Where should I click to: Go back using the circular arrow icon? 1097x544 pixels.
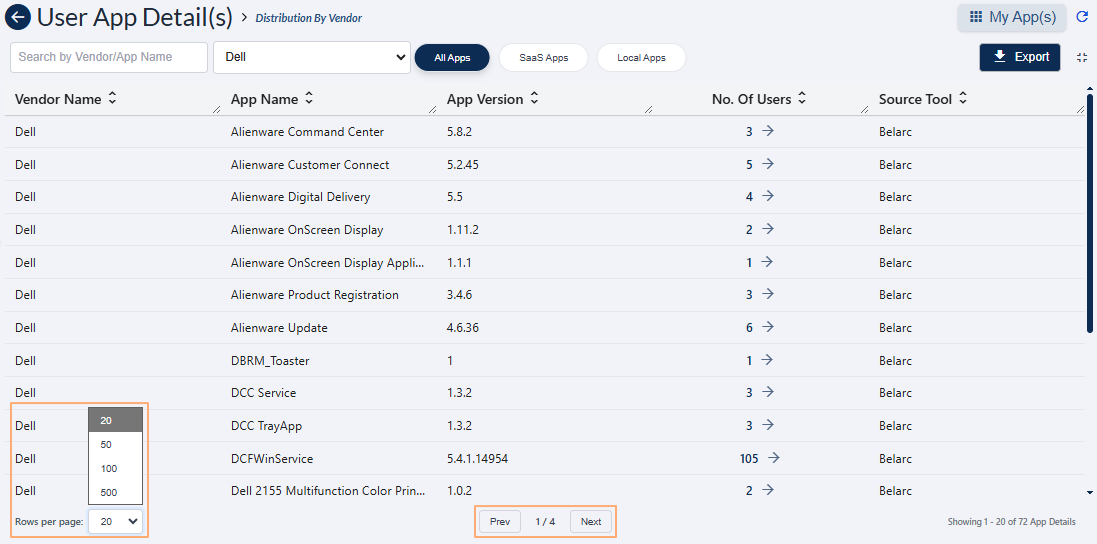click(x=17, y=17)
